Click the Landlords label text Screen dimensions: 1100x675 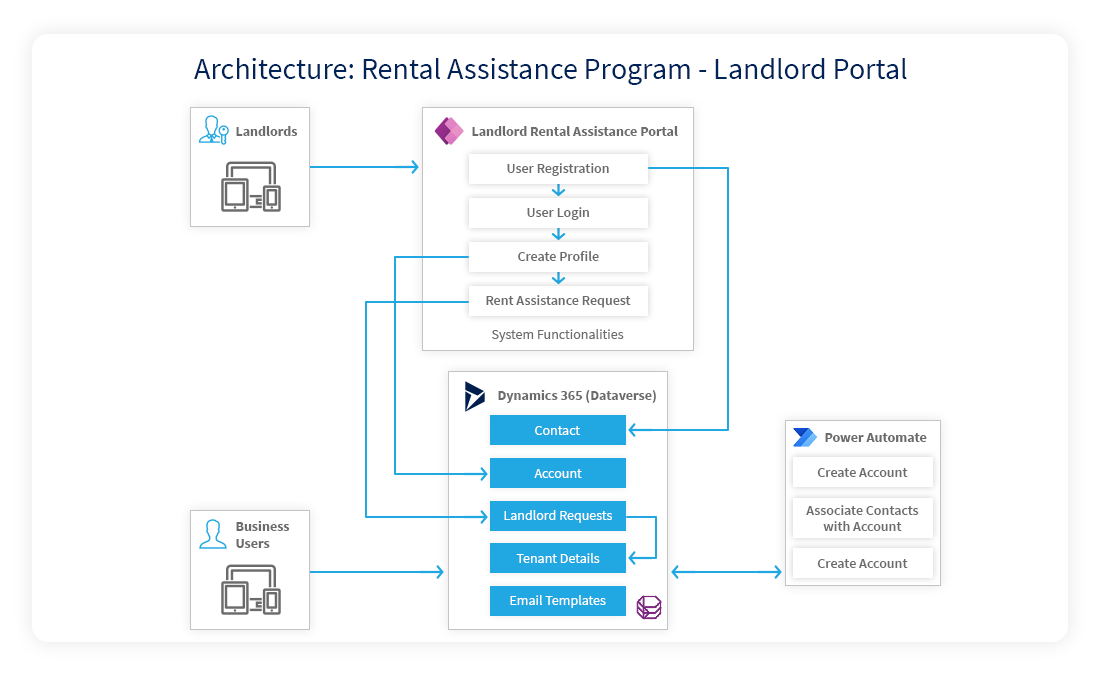[x=267, y=131]
